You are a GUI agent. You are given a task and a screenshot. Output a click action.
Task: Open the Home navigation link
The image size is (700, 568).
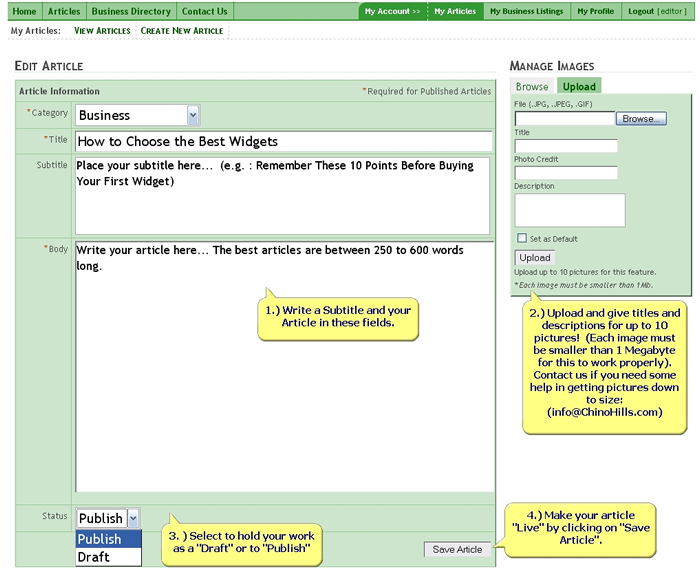pos(24,12)
